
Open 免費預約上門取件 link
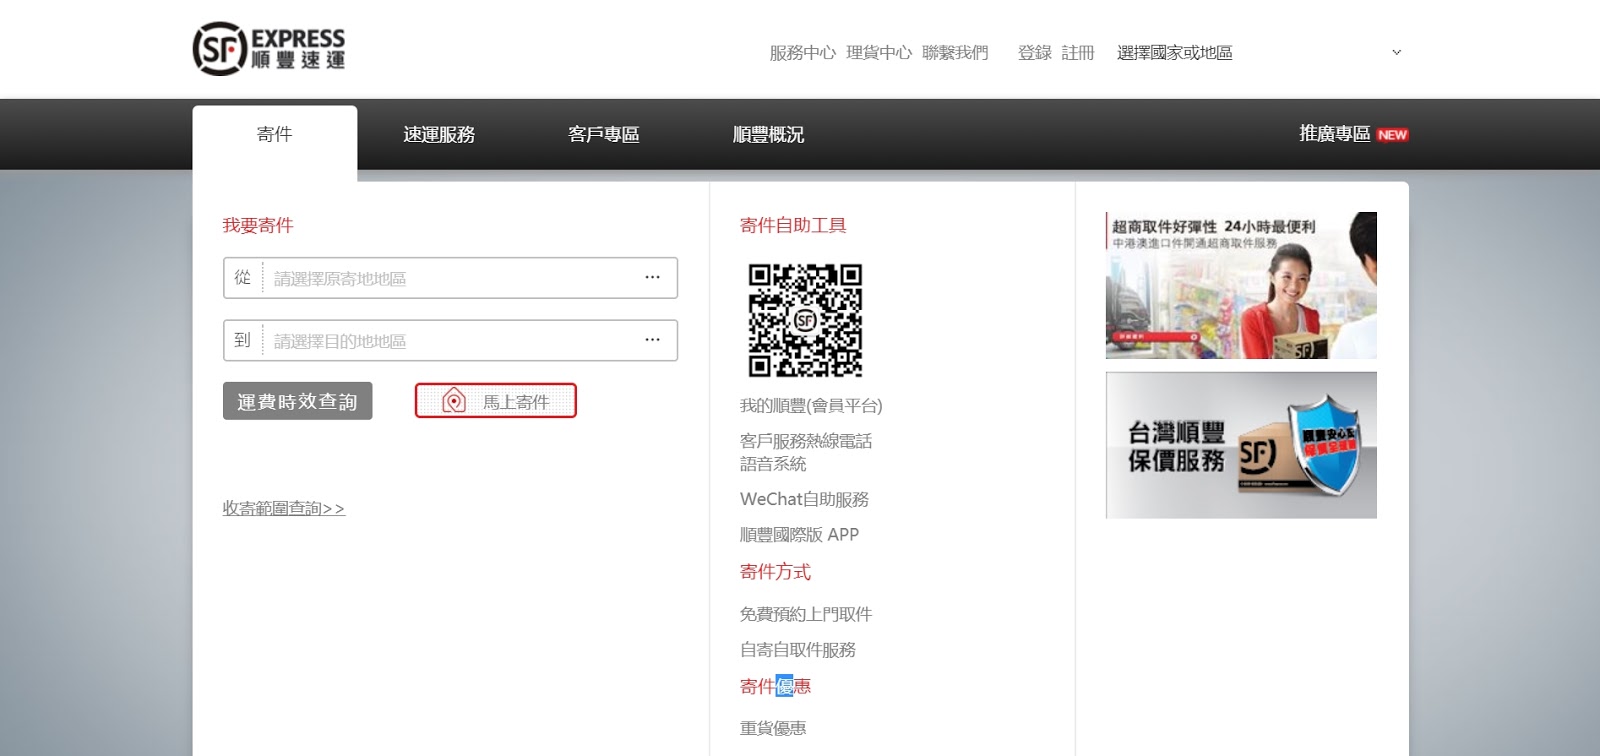coord(806,614)
